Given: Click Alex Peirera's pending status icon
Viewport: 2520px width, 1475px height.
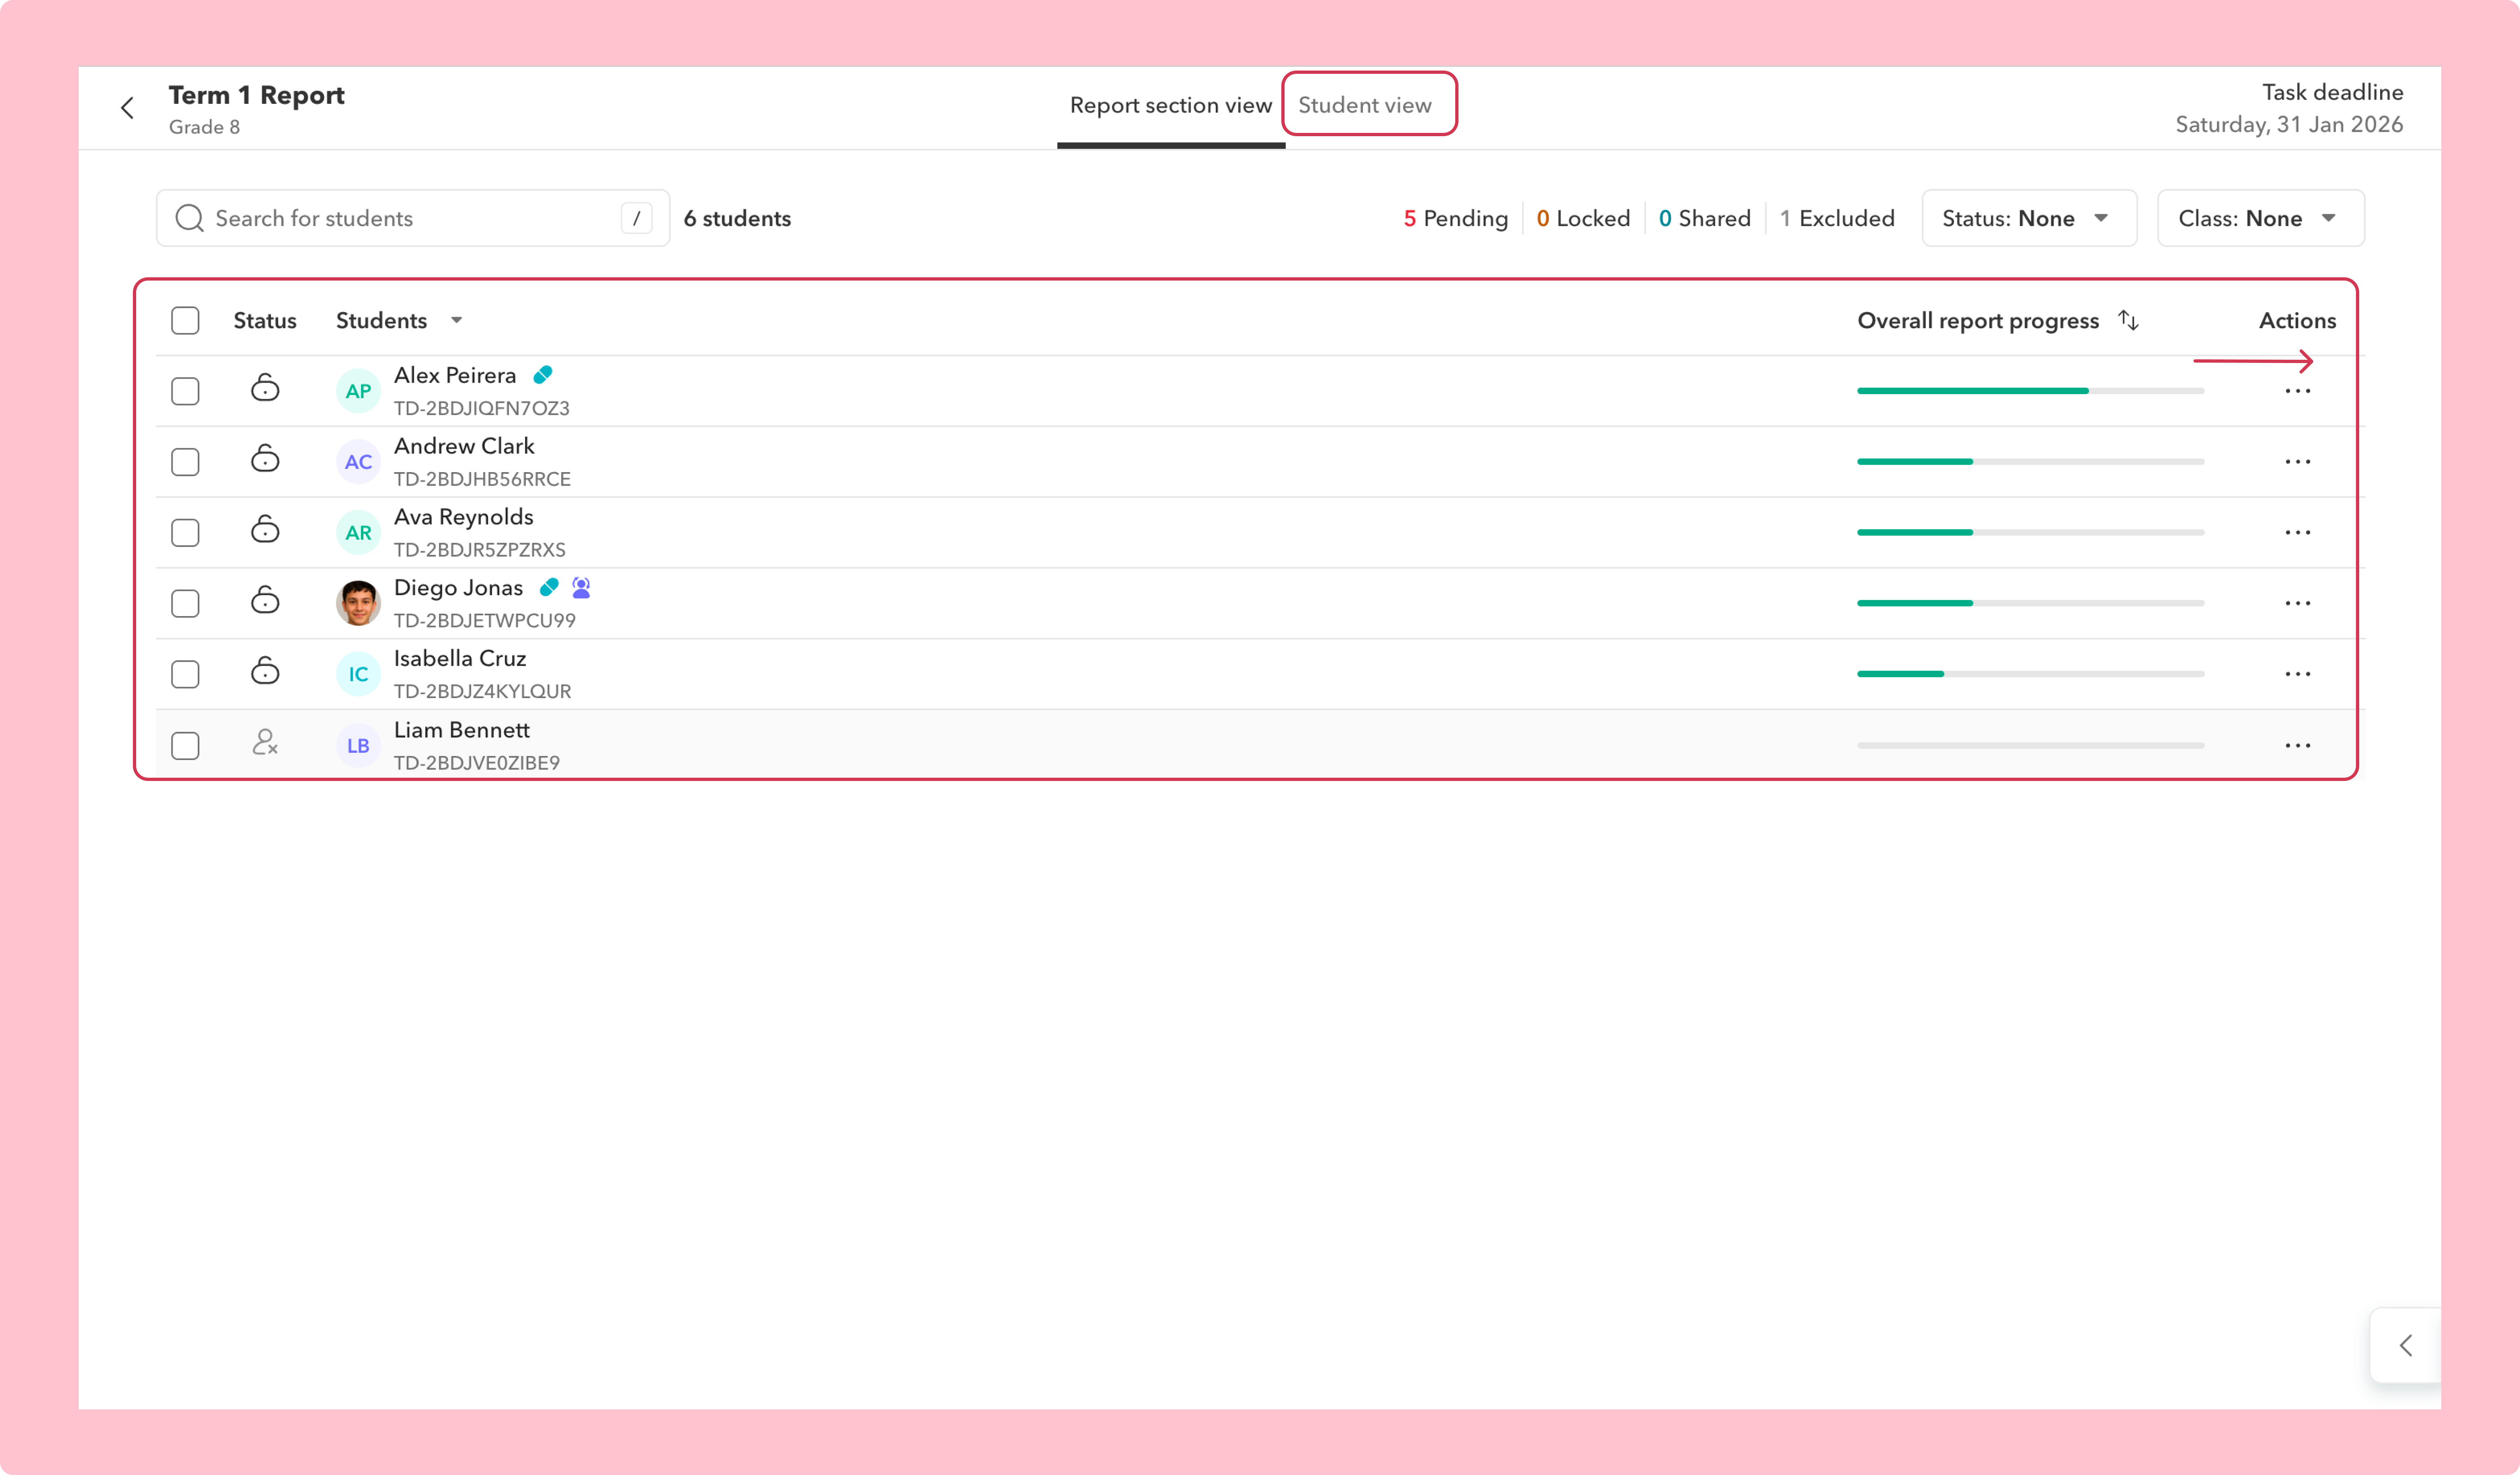Looking at the screenshot, I should pos(265,388).
